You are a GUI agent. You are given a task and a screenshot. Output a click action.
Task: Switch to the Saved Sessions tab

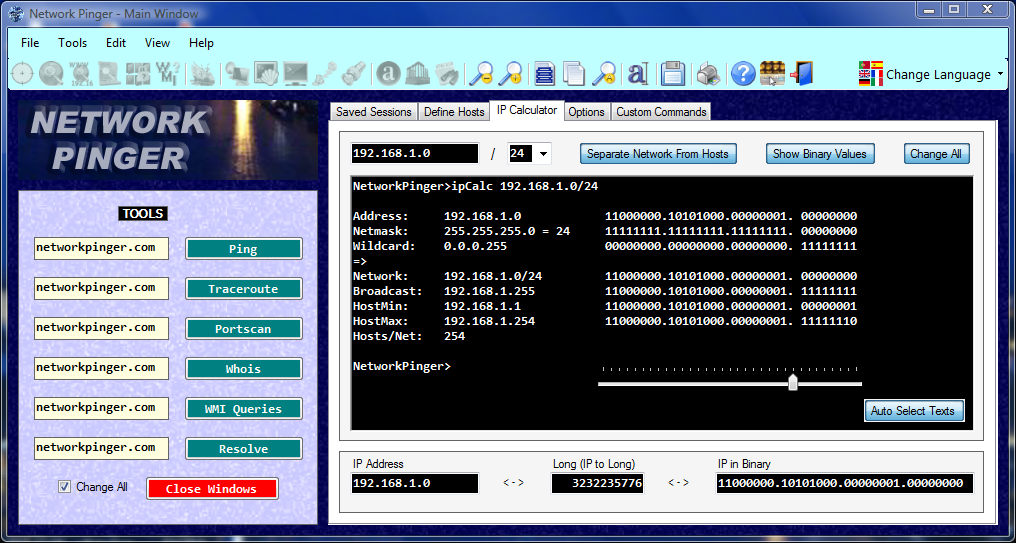374,111
